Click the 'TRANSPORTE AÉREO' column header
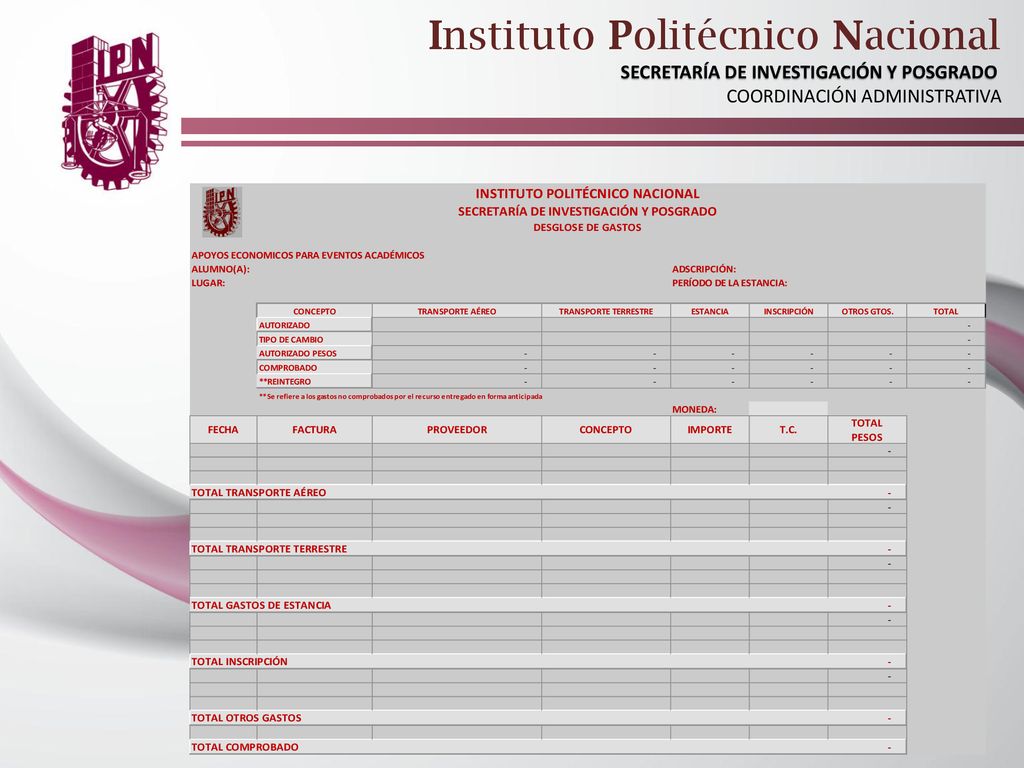Viewport: 1024px width, 768px height. (x=456, y=312)
